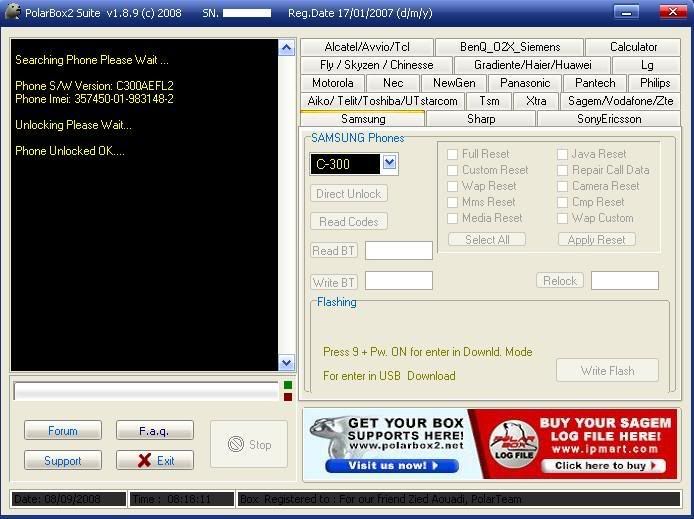Open the Sagem/Vodafone/Zte tab

pyautogui.click(x=621, y=101)
